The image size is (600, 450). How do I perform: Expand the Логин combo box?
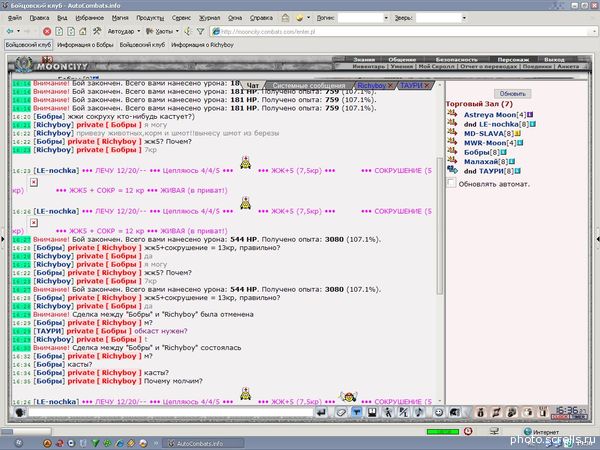(386, 18)
